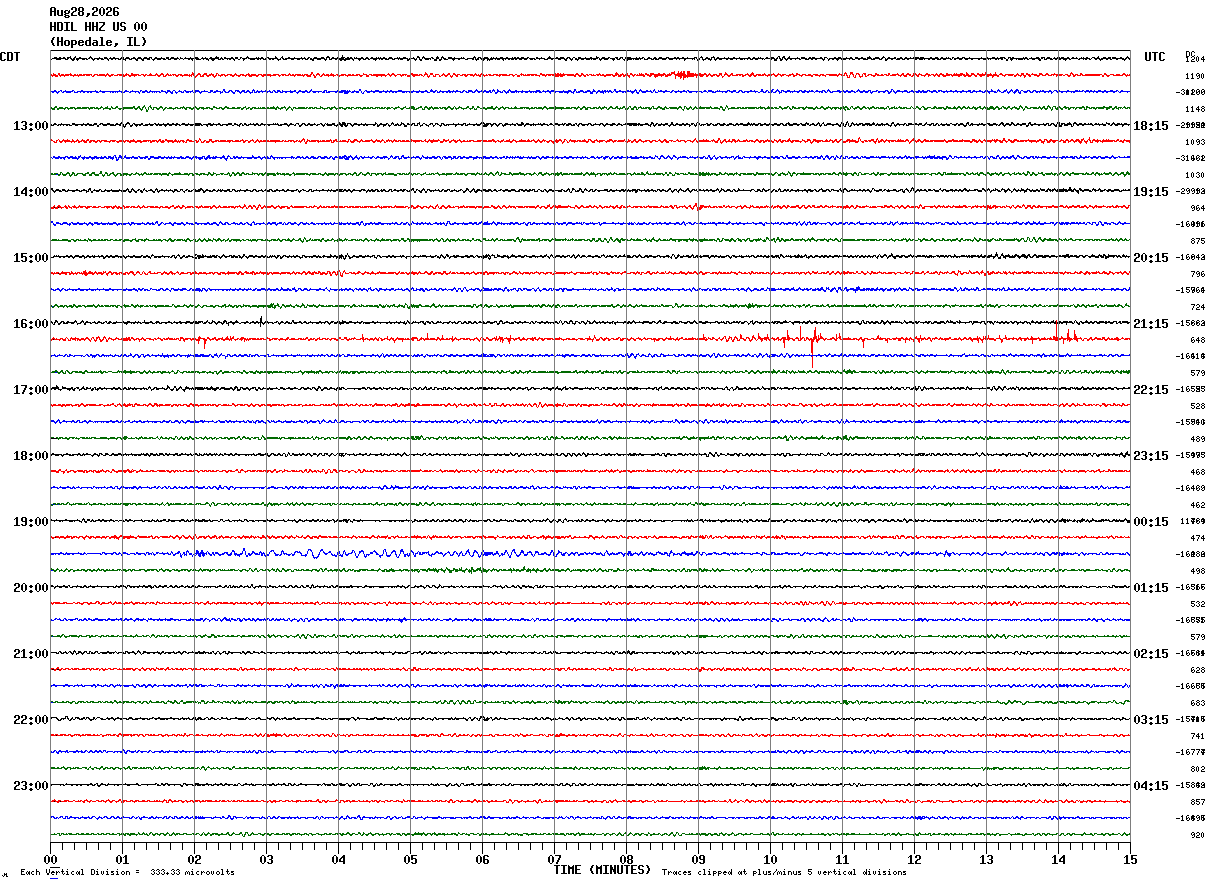
Task: Click the TIME (MINUTES) axis title
Action: tap(602, 870)
